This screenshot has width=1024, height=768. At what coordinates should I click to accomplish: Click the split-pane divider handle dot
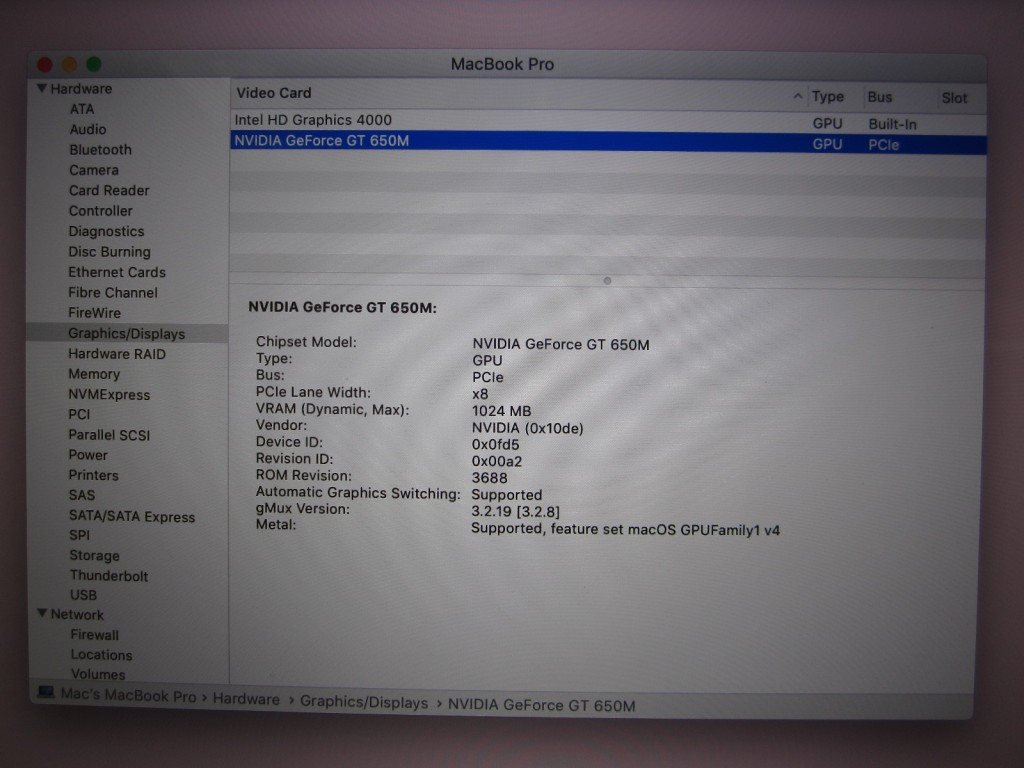[607, 281]
